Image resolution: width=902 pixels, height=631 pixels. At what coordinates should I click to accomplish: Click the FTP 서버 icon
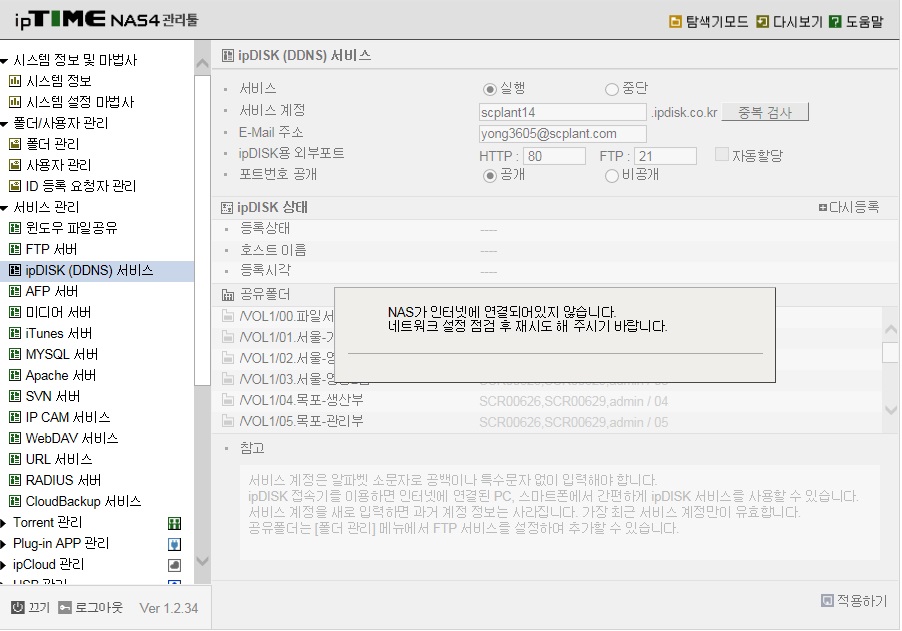click(x=15, y=250)
